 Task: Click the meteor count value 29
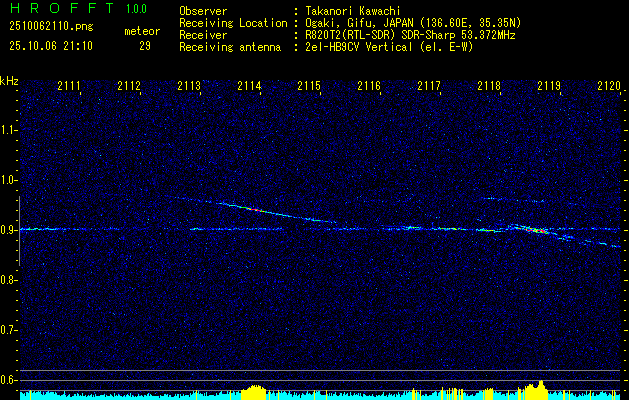coord(145,46)
